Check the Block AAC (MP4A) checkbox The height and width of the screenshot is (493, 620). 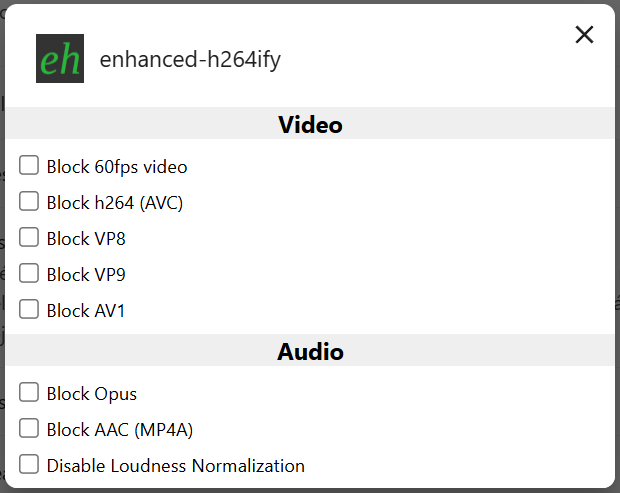[29, 429]
